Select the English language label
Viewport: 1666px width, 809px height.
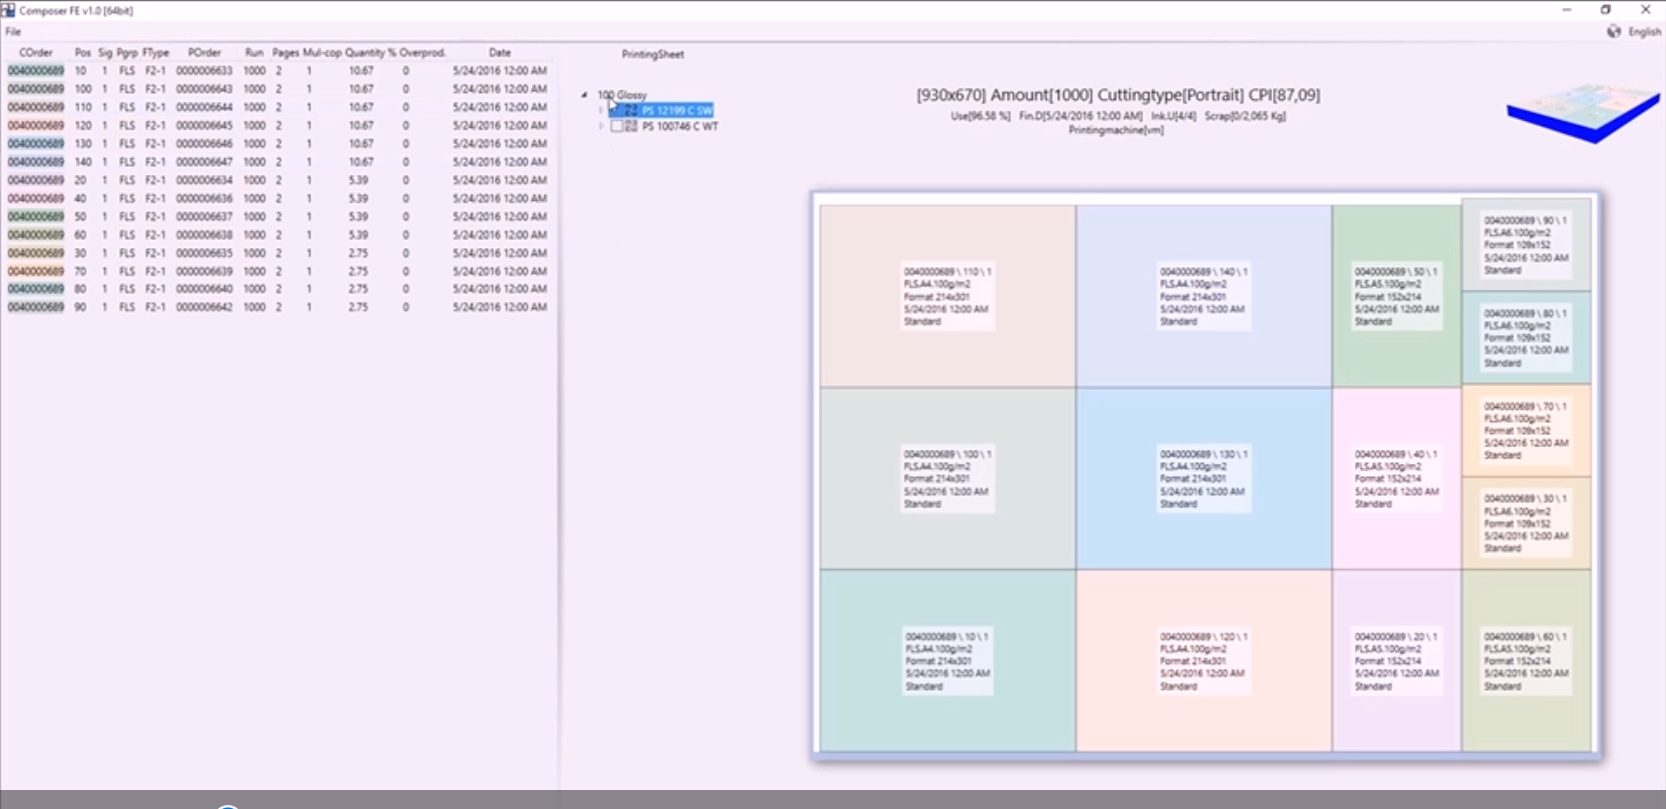coord(1644,32)
